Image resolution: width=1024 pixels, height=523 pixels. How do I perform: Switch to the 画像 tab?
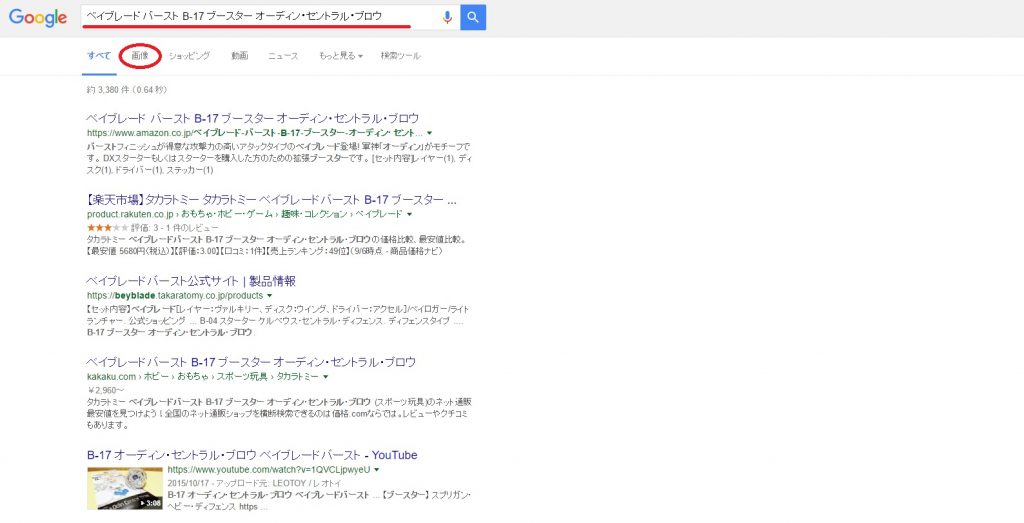pos(140,56)
